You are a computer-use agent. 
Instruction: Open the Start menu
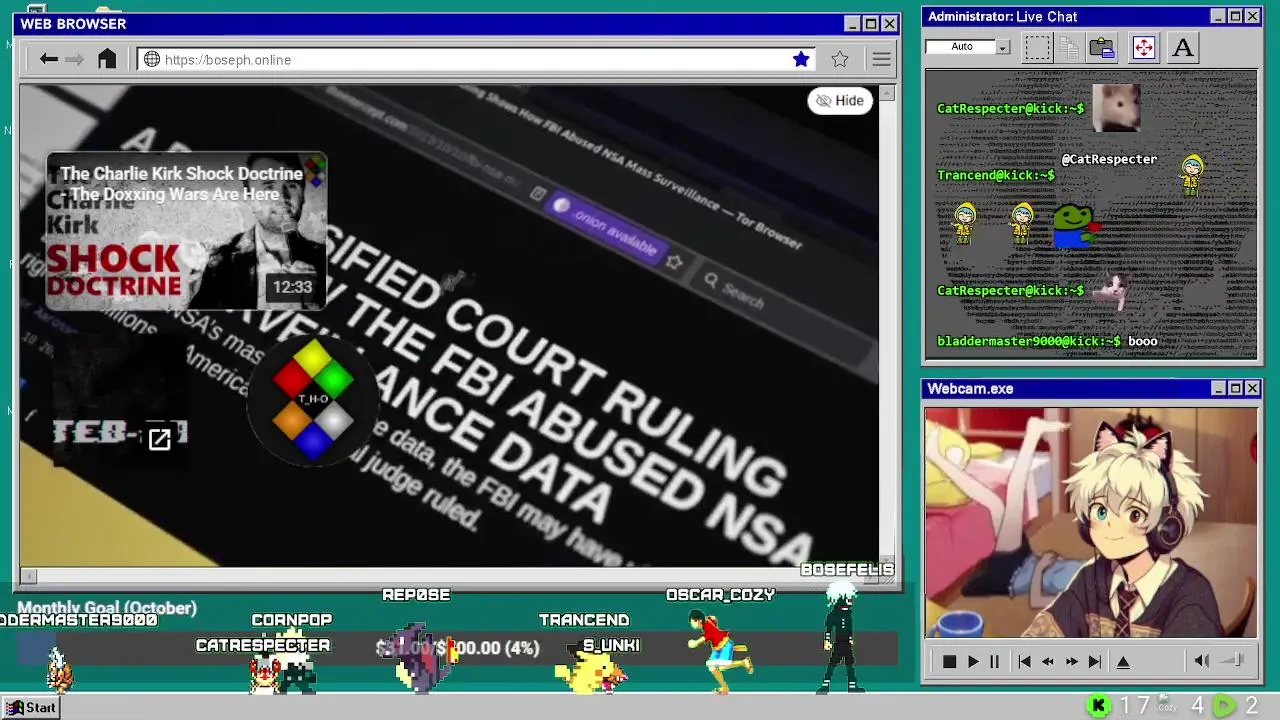29,707
